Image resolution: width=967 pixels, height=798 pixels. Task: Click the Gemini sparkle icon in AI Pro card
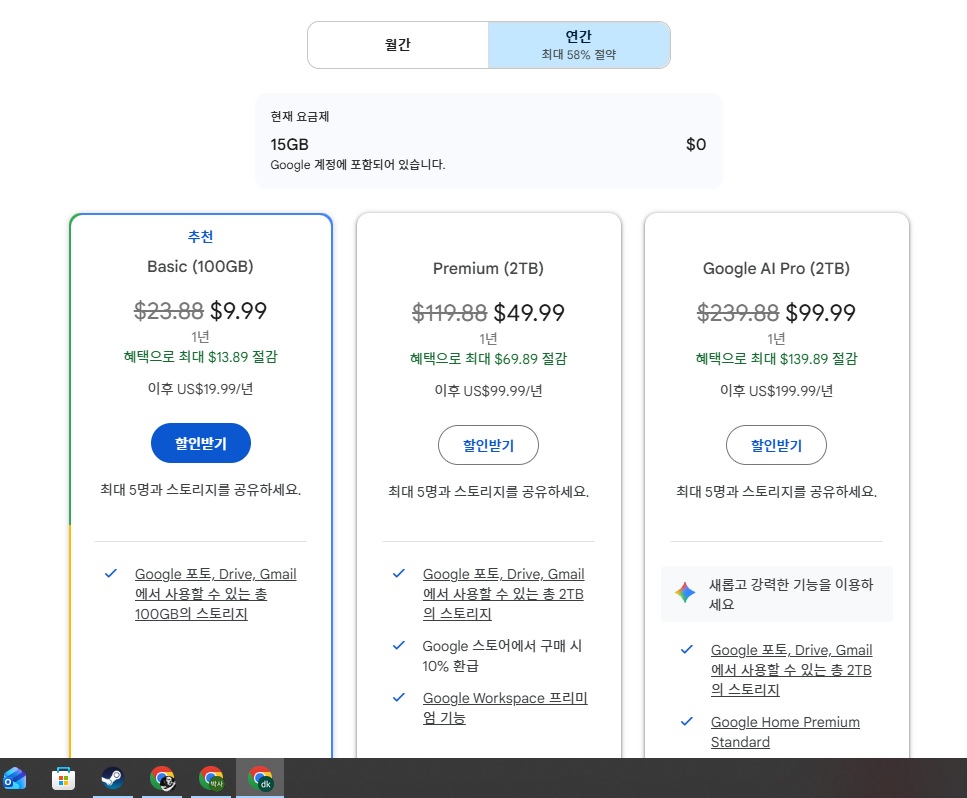tap(685, 594)
